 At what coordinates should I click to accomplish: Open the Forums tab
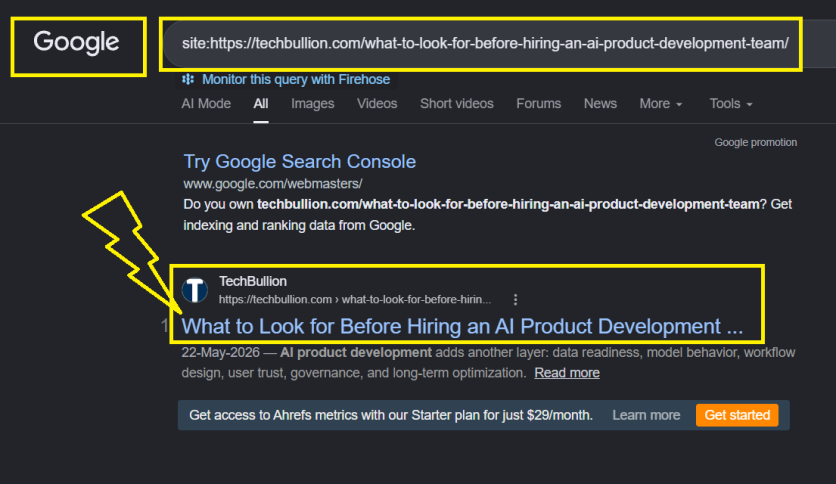point(538,103)
